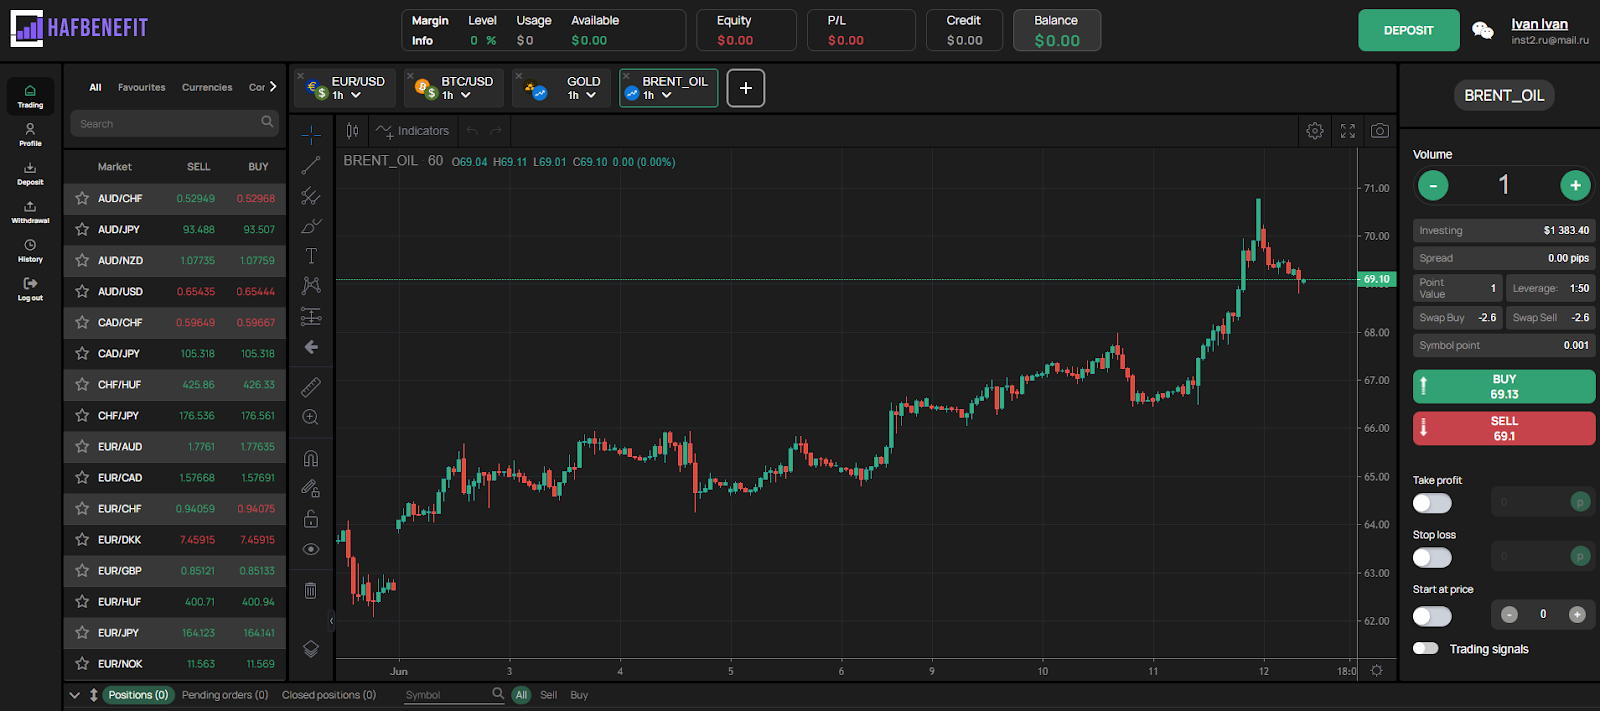Screen dimensions: 1600x711
Task: Open chart settings gear
Action: pyautogui.click(x=1315, y=131)
